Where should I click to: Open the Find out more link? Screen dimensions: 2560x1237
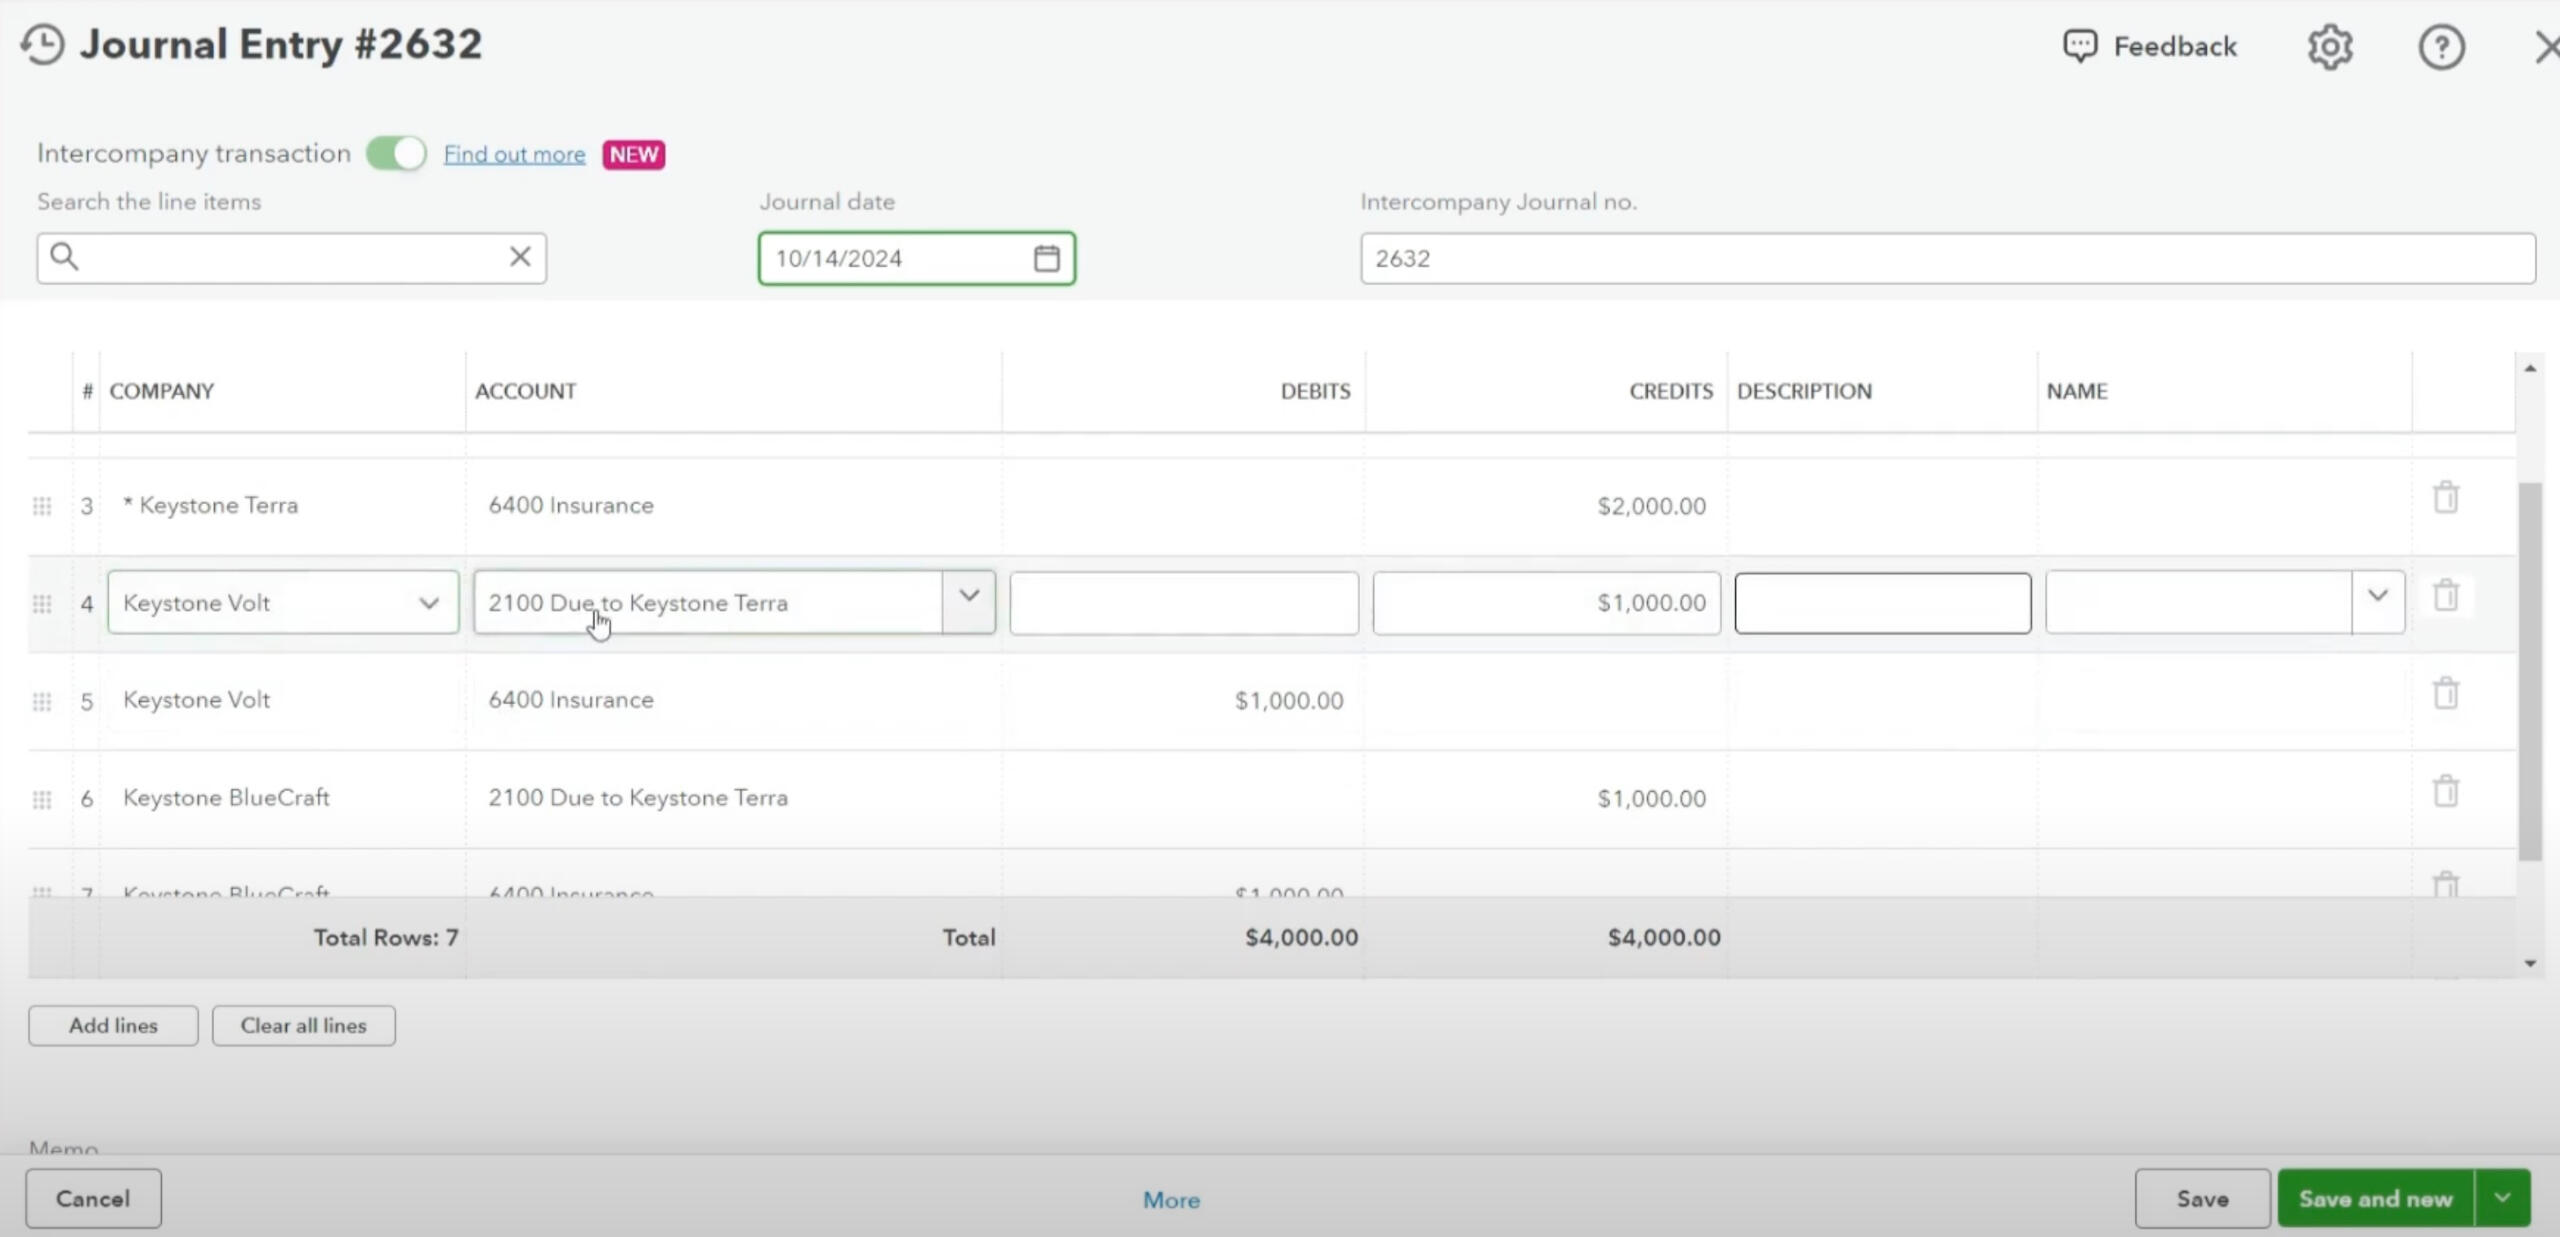click(x=514, y=155)
